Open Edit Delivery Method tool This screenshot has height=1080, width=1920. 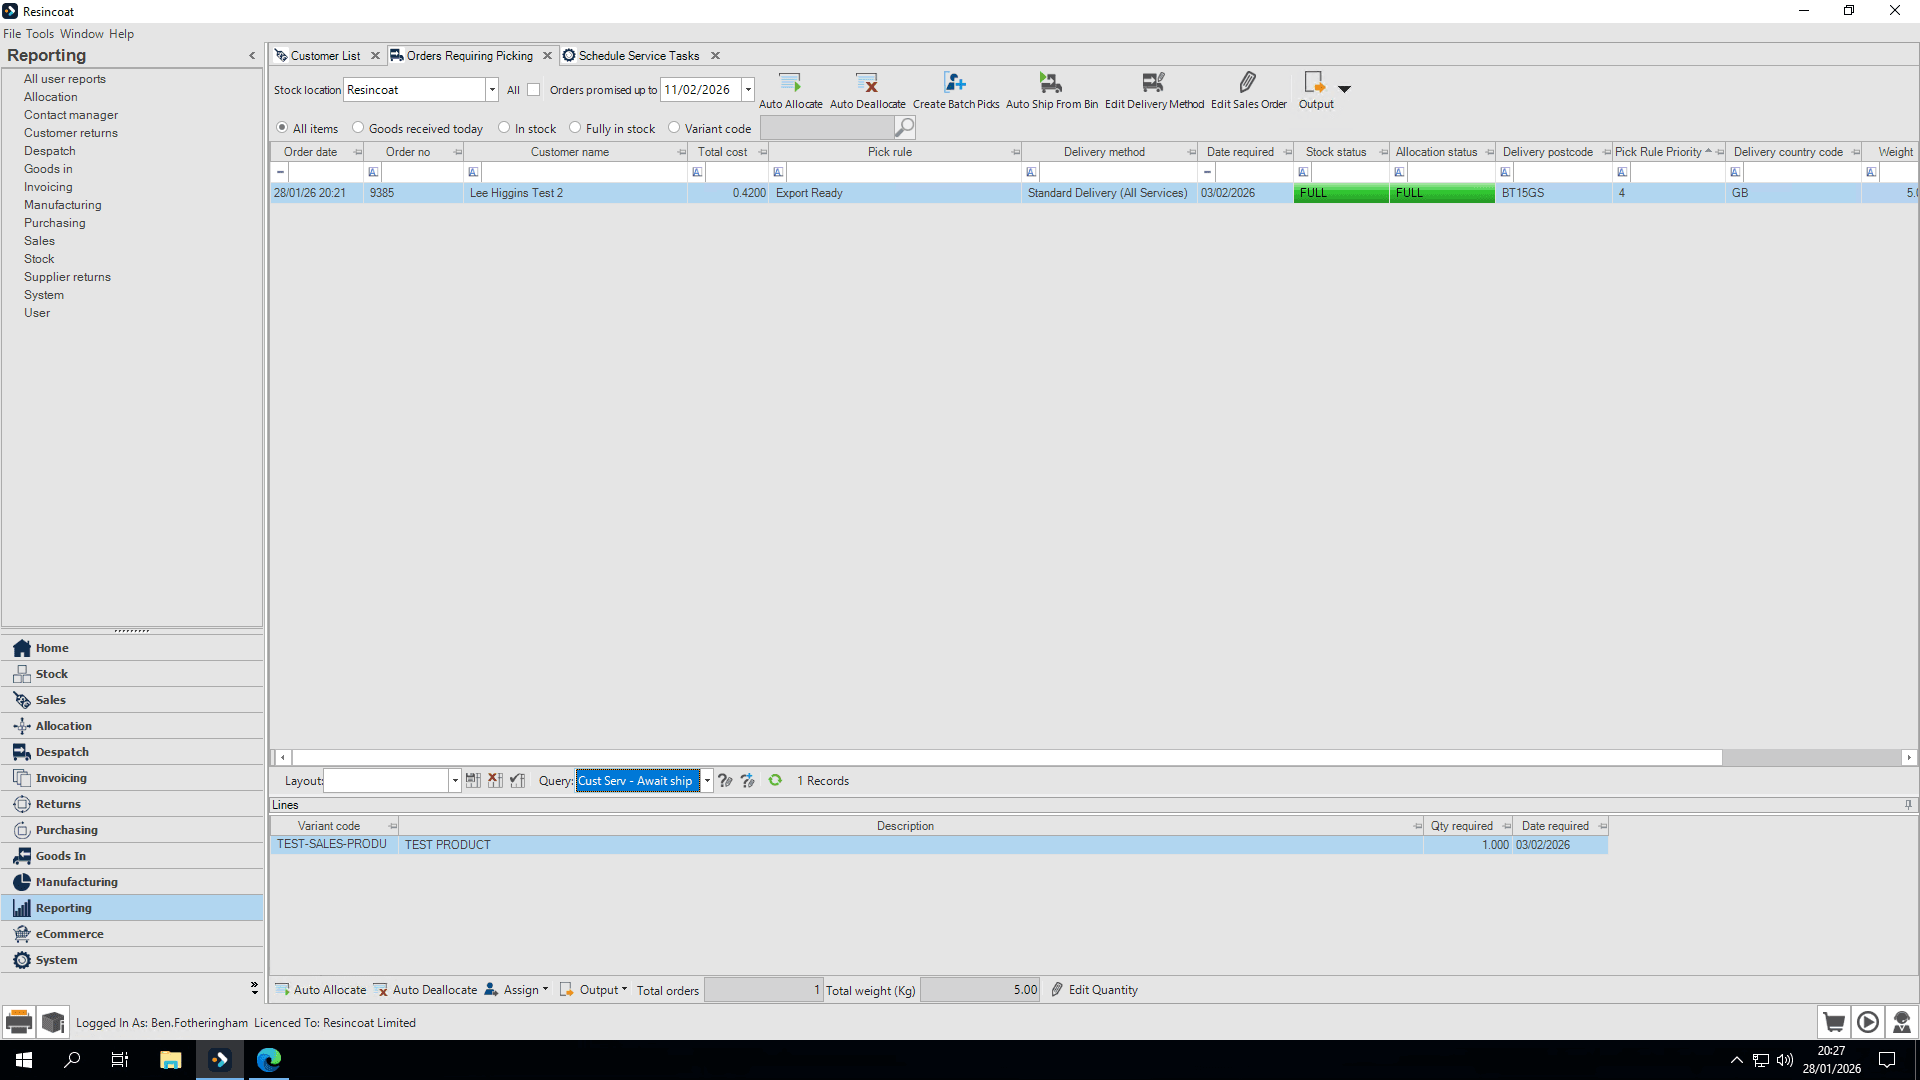tap(1154, 82)
